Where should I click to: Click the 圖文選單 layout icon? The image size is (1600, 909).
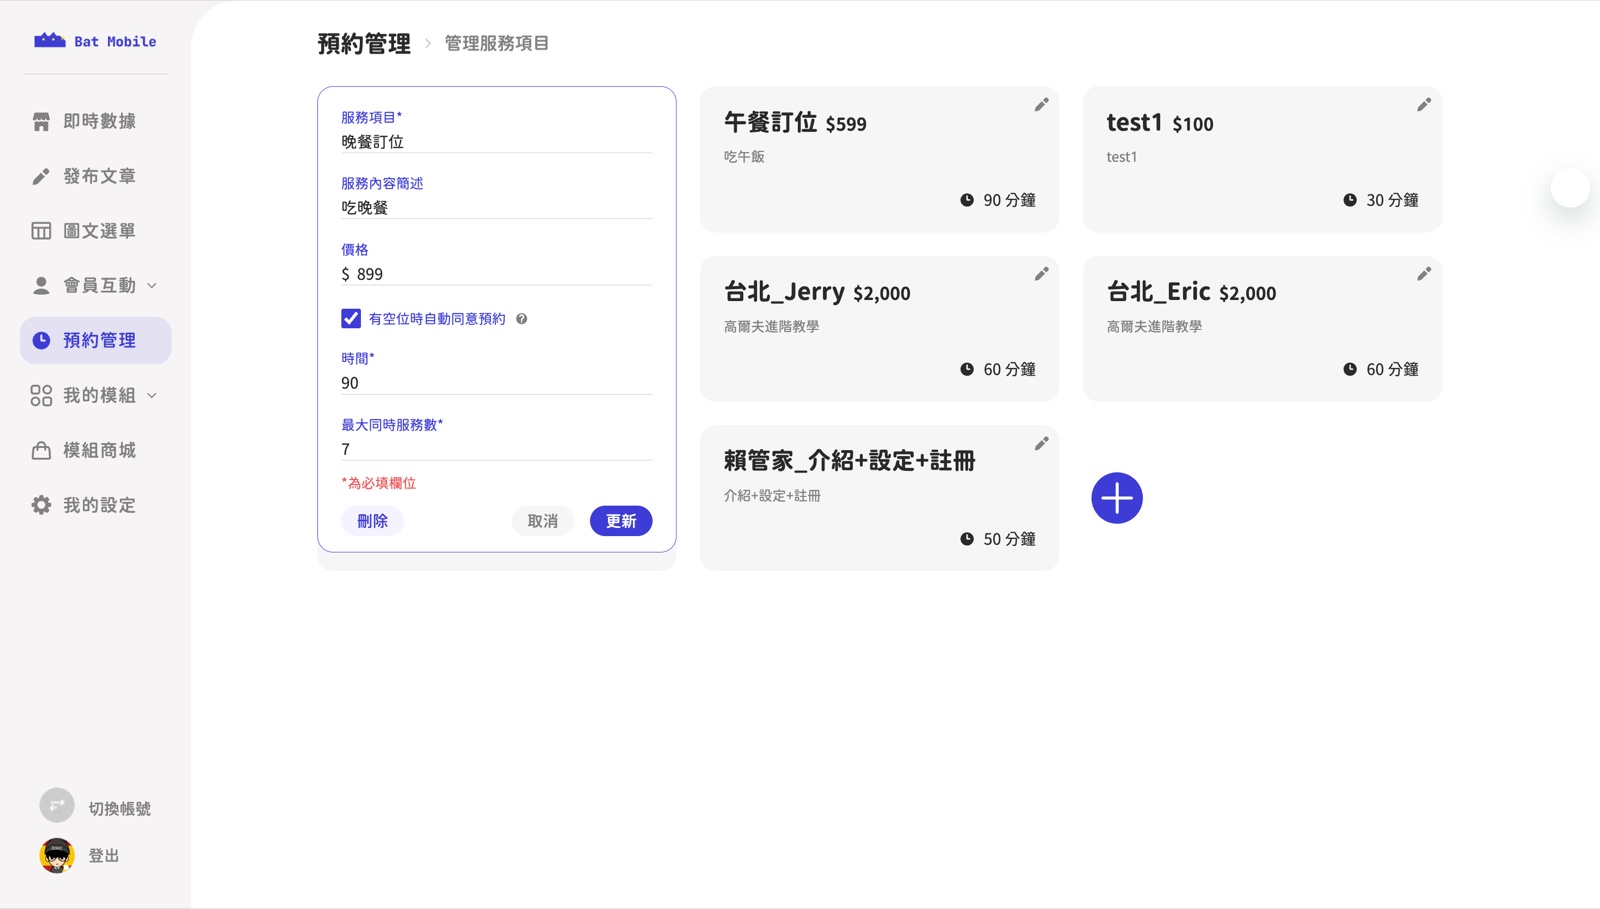click(x=41, y=231)
